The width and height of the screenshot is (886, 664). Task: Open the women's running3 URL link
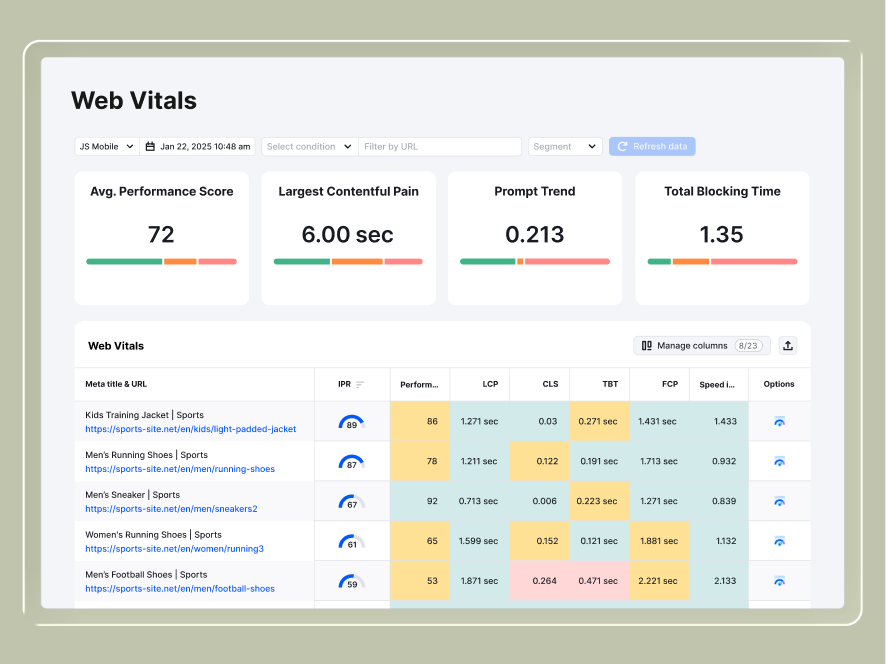[x=174, y=548]
